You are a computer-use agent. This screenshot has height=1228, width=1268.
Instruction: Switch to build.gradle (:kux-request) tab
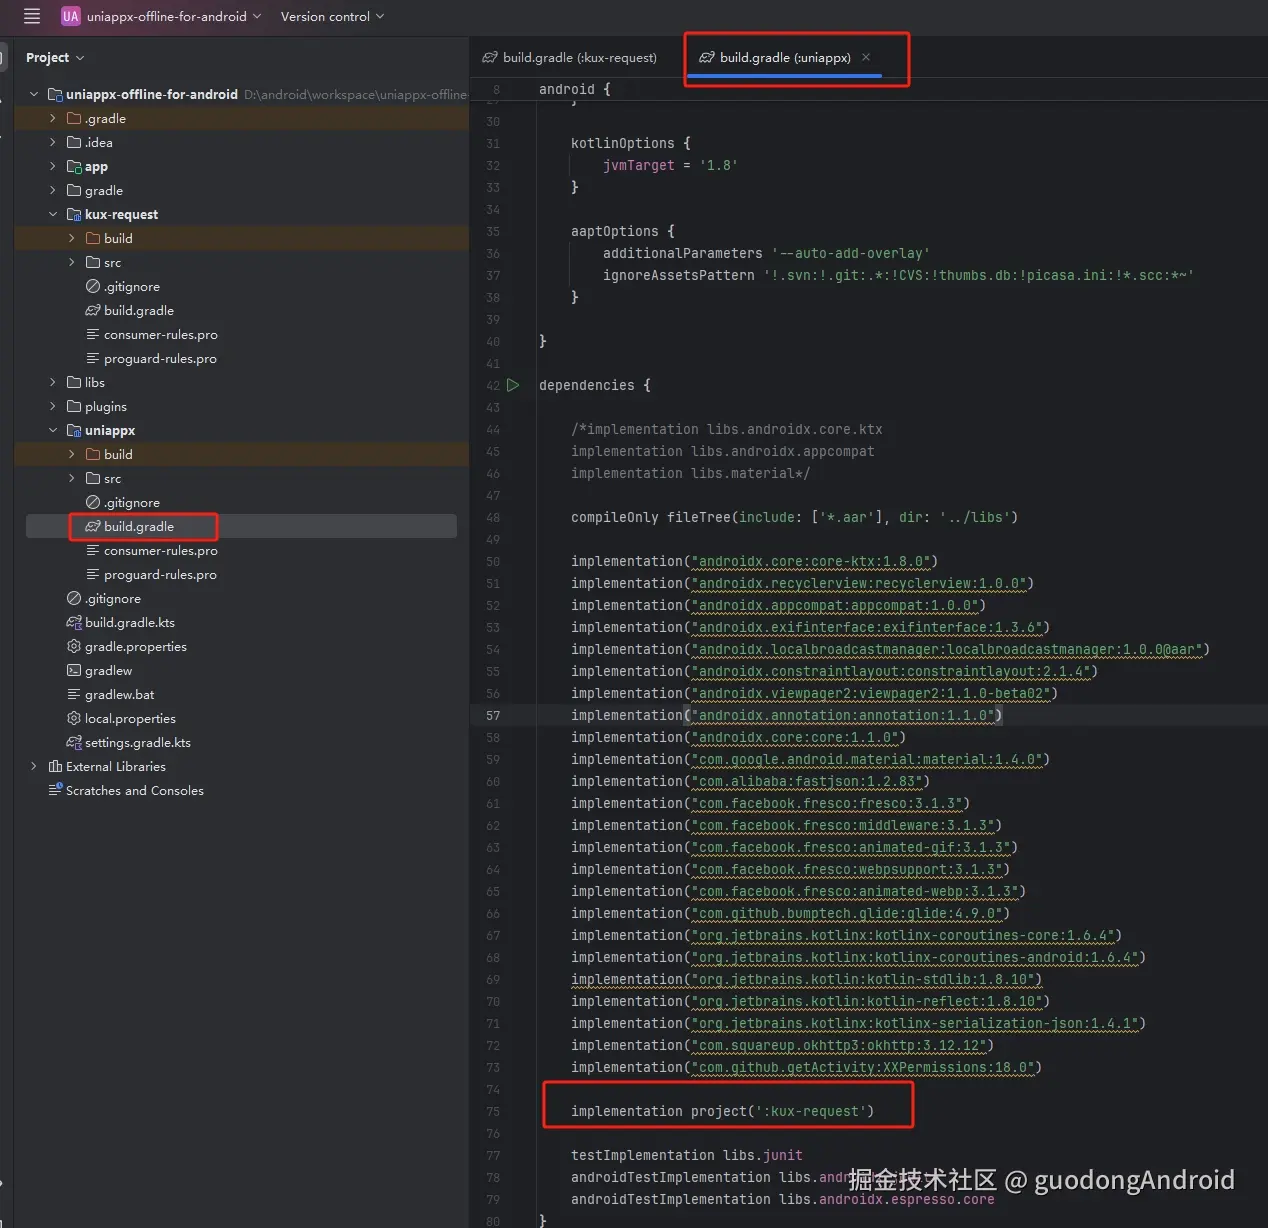point(570,57)
